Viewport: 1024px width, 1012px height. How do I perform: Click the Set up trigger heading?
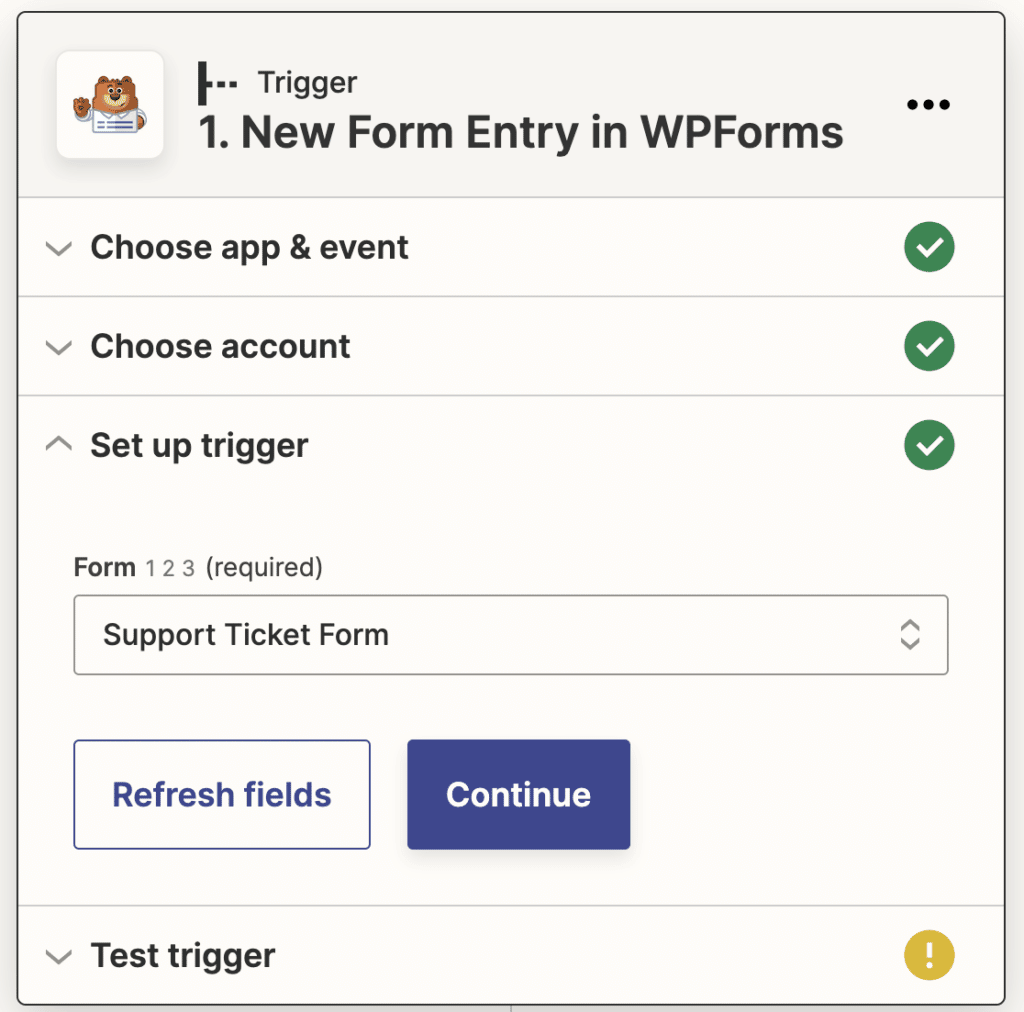click(198, 446)
